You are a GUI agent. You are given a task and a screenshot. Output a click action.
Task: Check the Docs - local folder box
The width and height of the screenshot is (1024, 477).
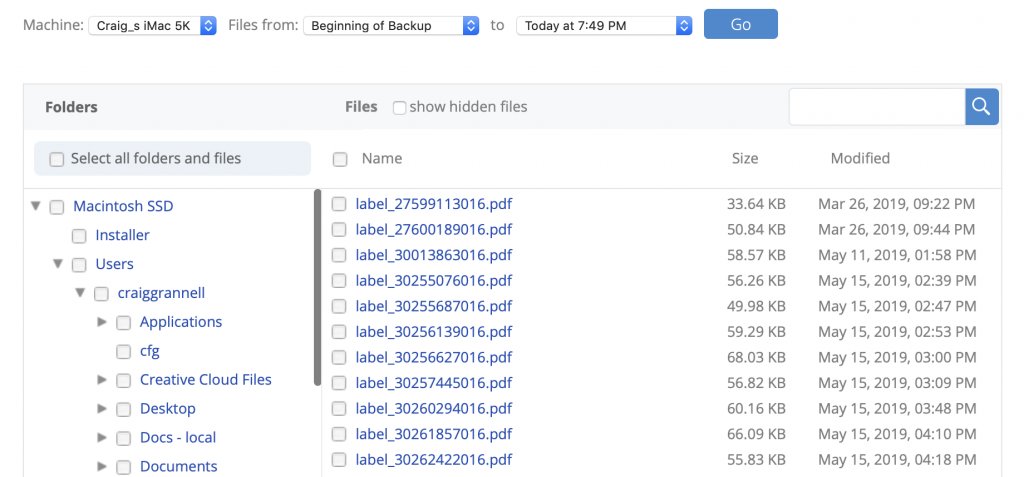(x=123, y=438)
